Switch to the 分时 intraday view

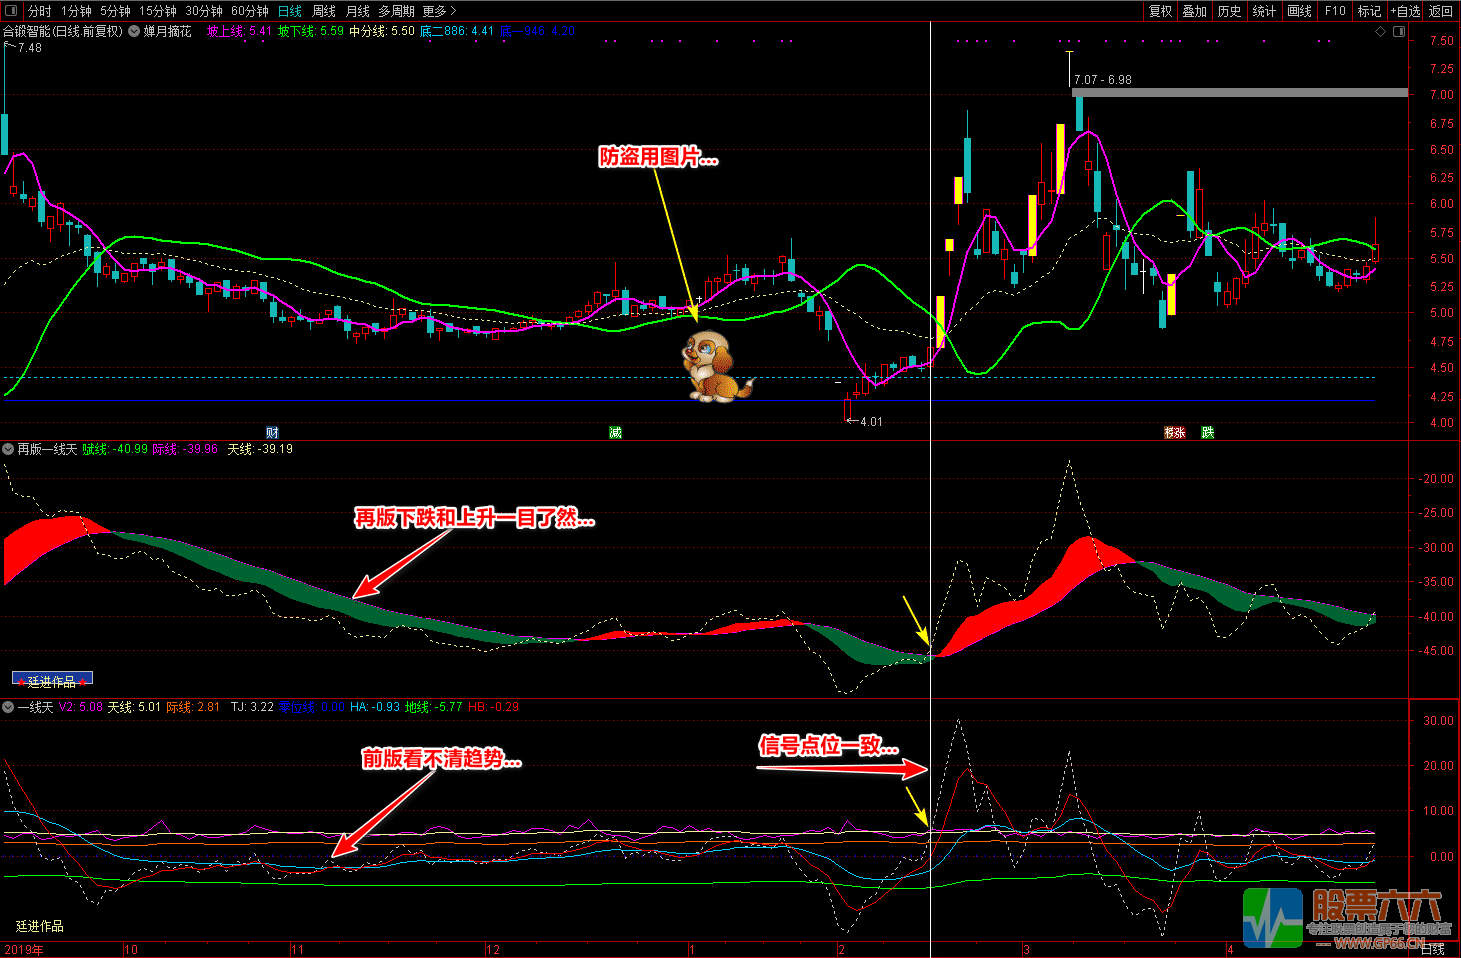coord(40,11)
